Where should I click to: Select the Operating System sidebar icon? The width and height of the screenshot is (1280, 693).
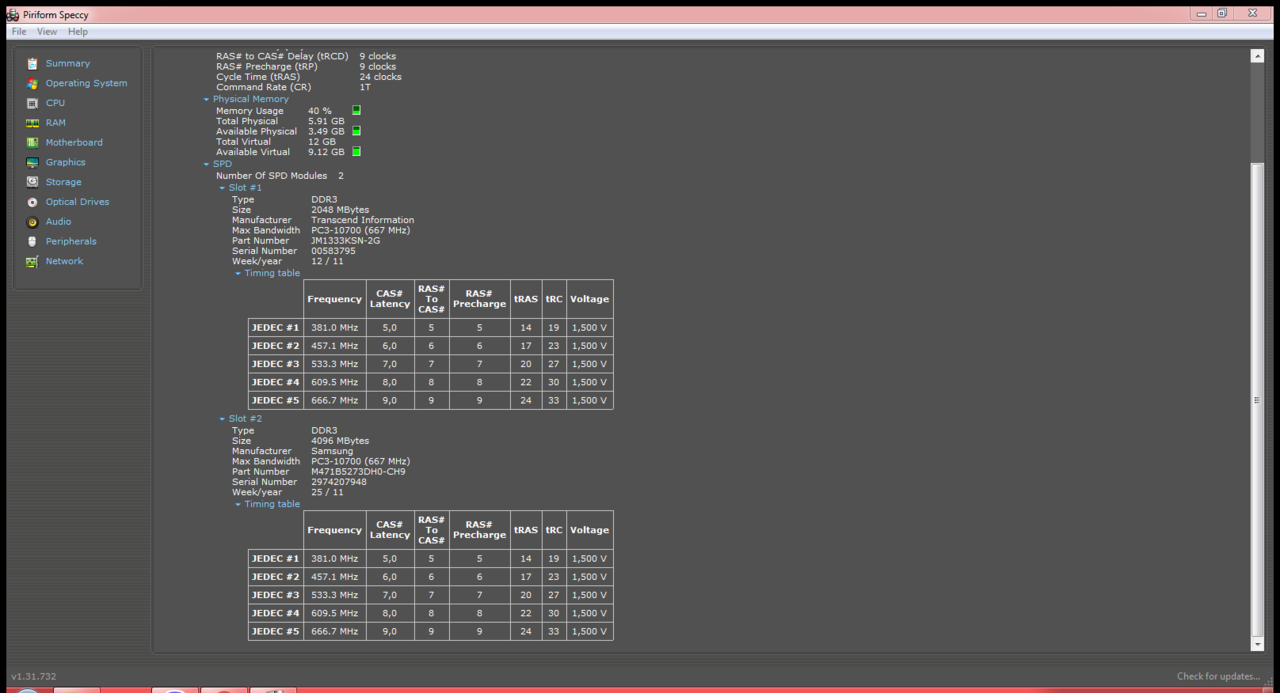click(32, 84)
